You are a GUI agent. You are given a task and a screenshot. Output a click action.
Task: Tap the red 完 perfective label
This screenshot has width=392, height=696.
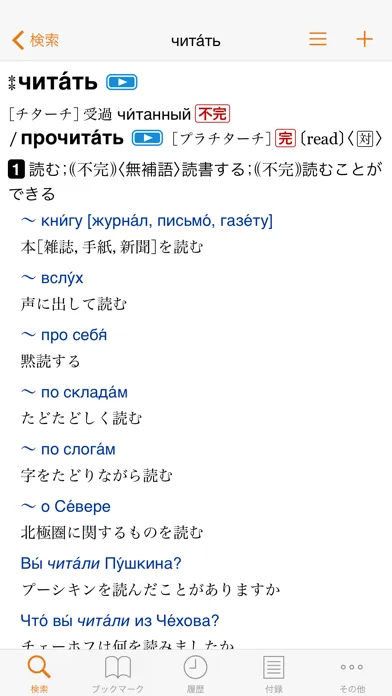point(285,138)
